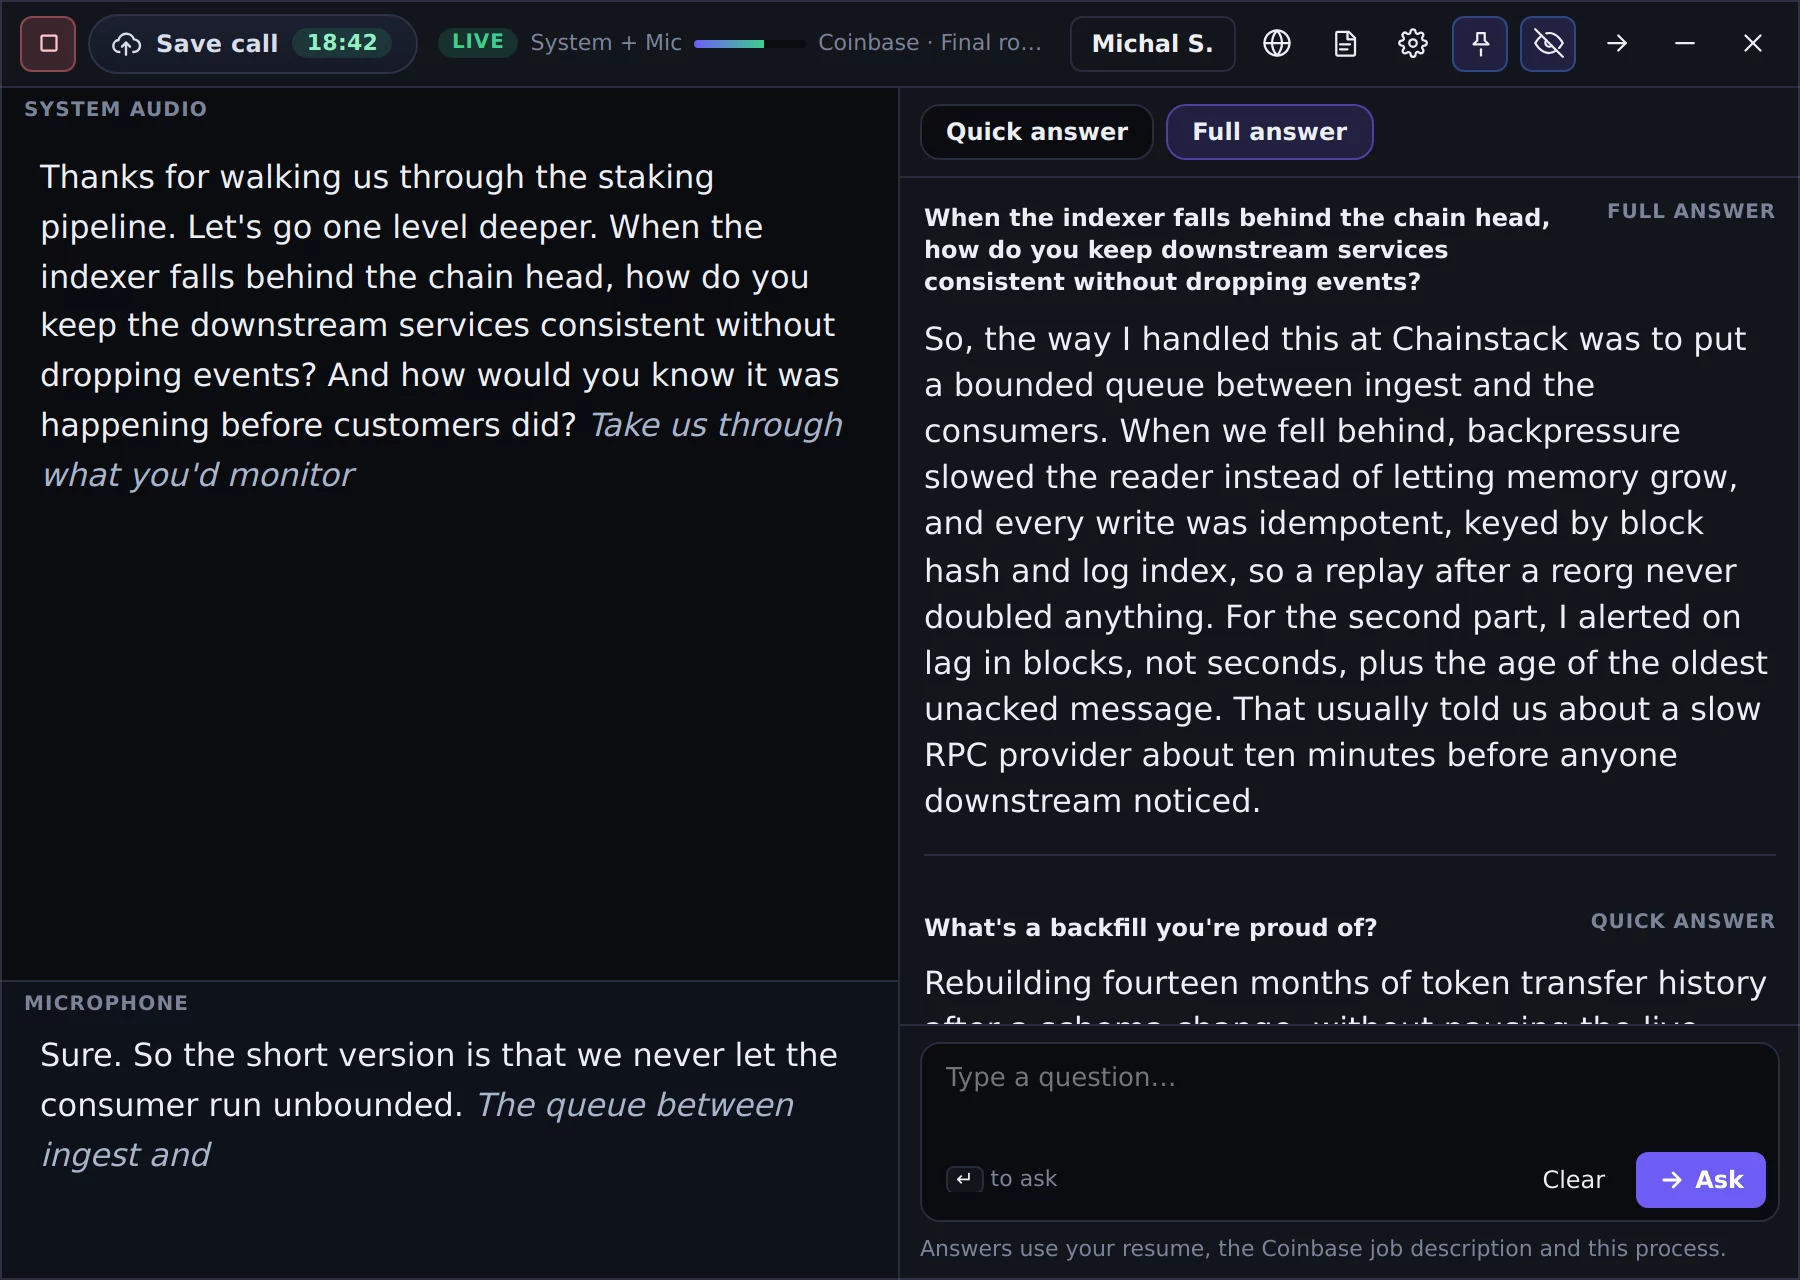Image resolution: width=1800 pixels, height=1280 pixels.
Task: Open settings with the gear icon
Action: point(1413,44)
